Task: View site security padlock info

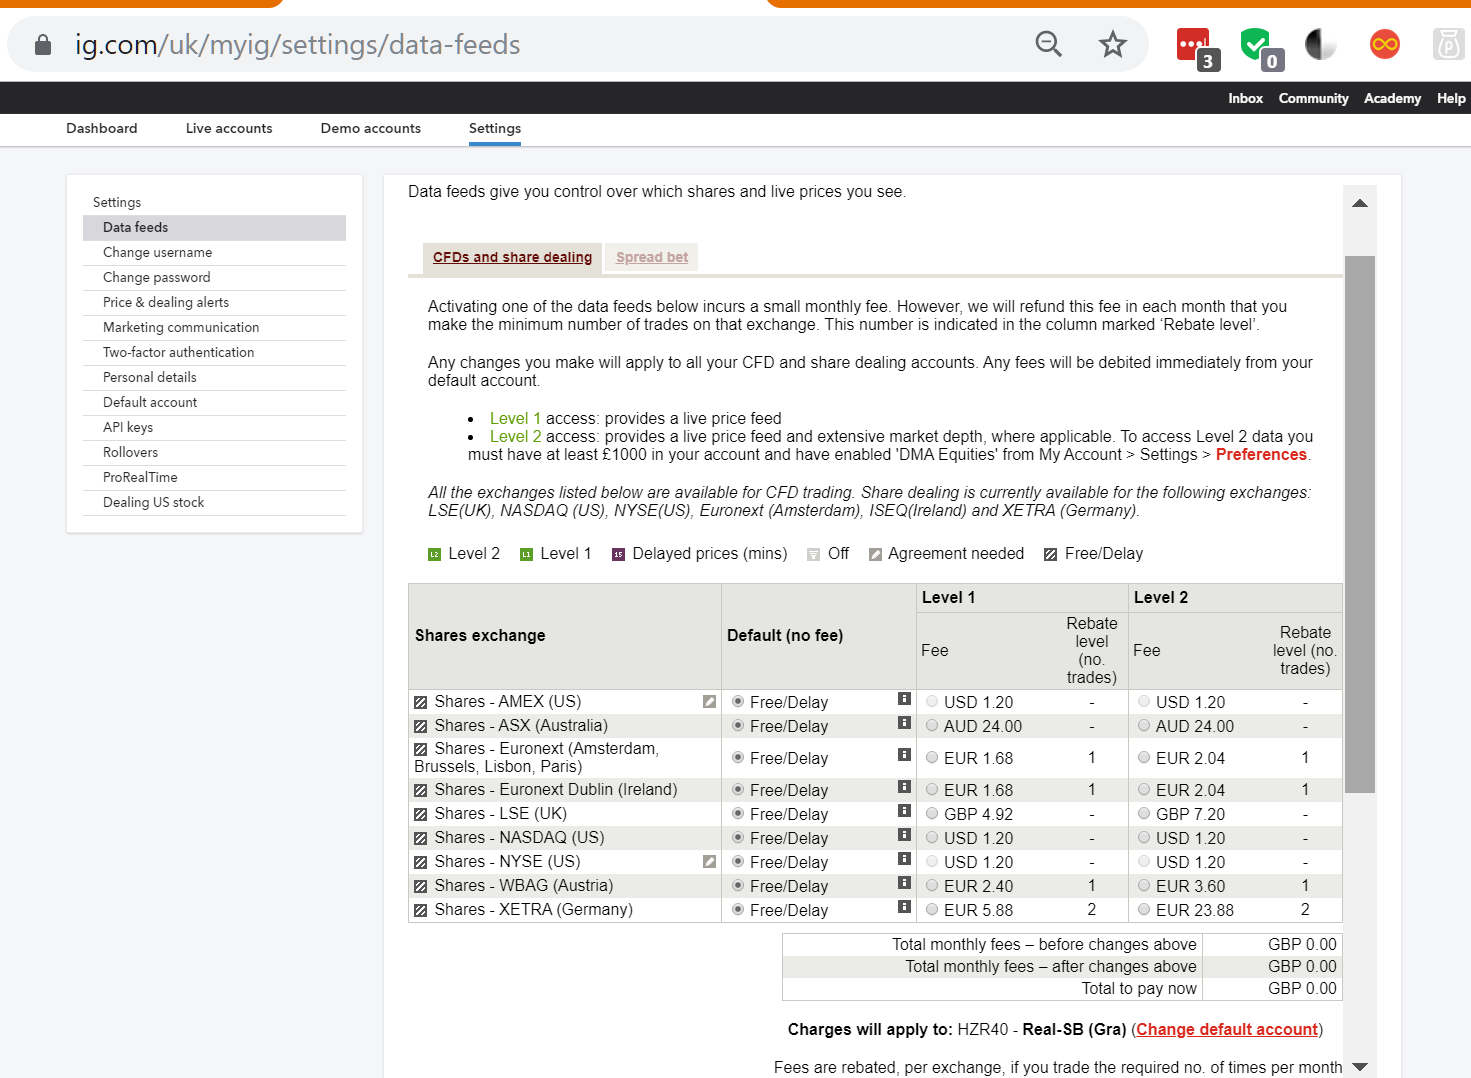Action: click(x=43, y=45)
